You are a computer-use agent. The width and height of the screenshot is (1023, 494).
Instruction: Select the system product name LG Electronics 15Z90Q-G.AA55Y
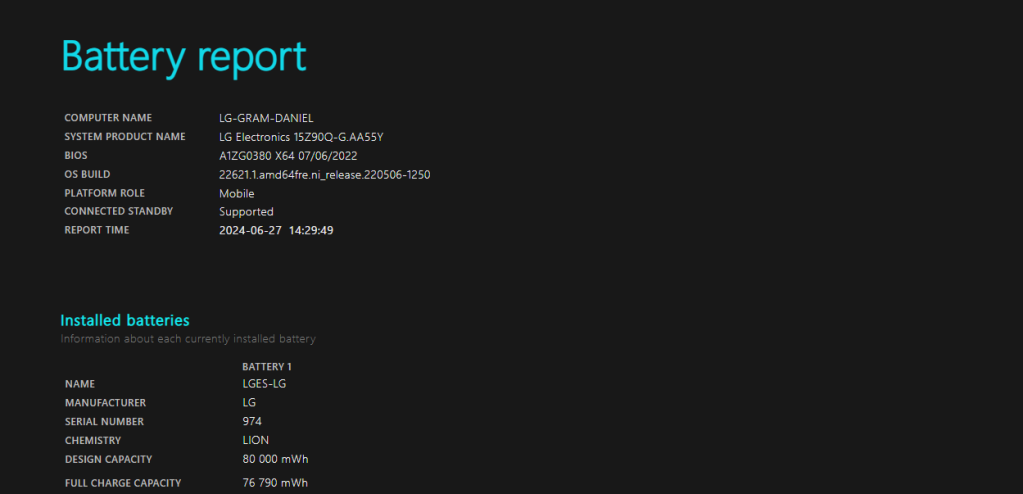point(301,137)
